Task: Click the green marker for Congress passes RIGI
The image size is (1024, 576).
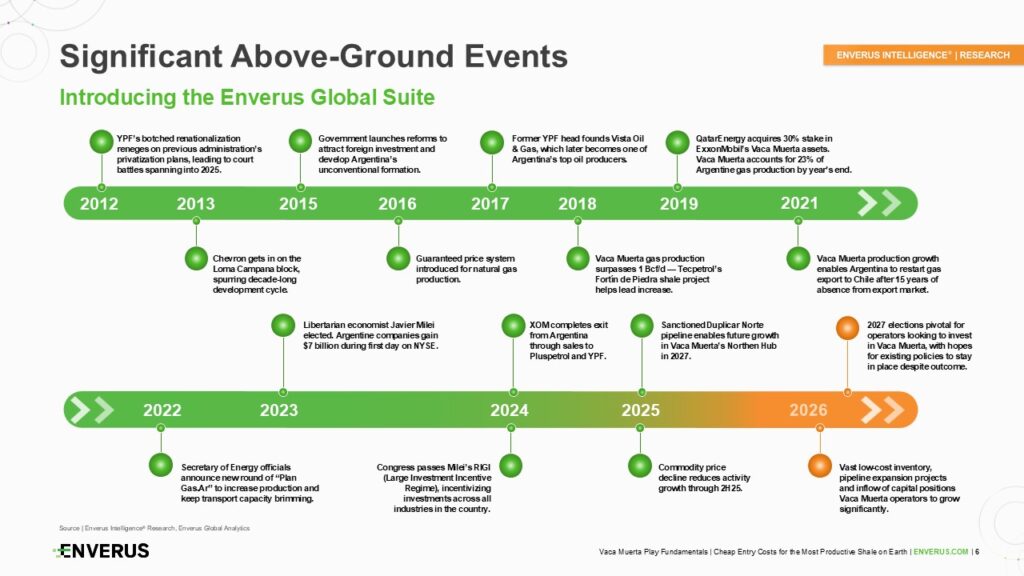Action: [x=511, y=466]
